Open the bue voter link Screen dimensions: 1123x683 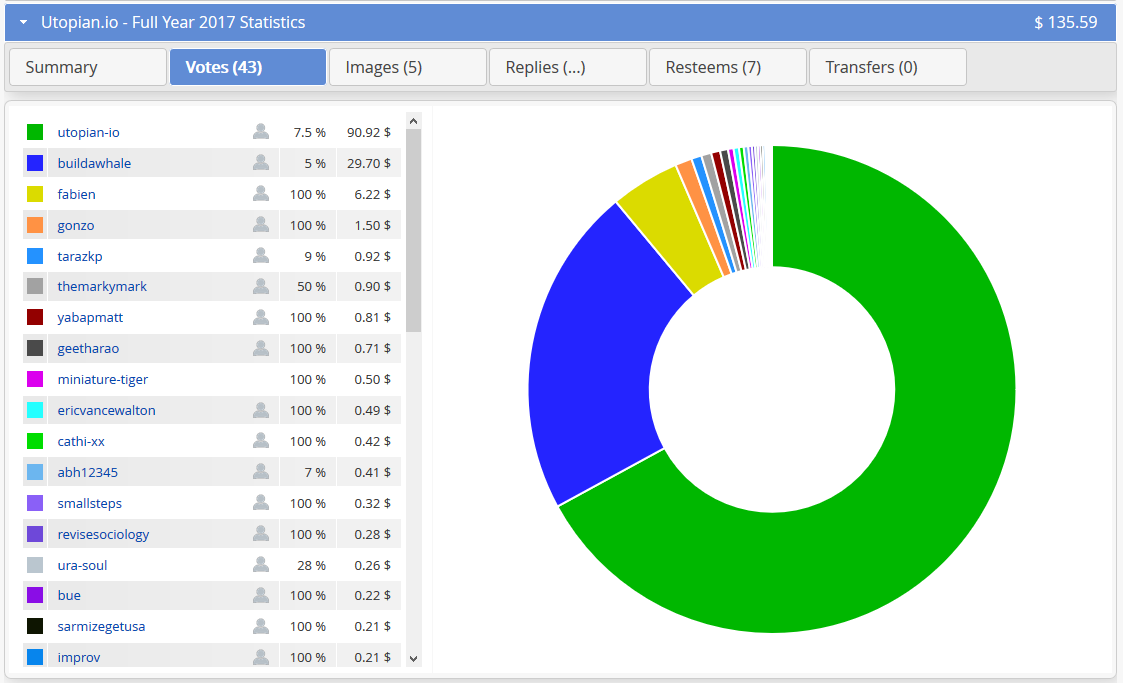pos(69,596)
